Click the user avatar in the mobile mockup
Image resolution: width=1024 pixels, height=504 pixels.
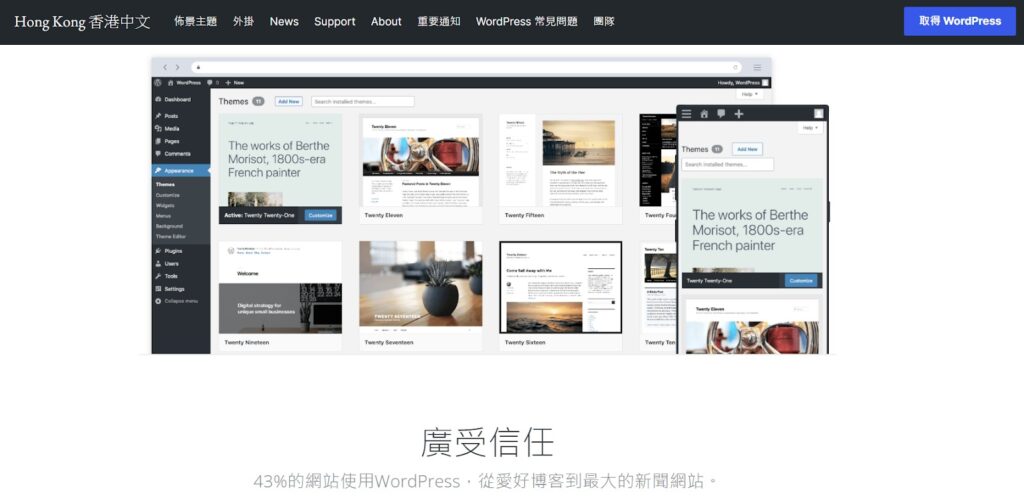(x=818, y=114)
